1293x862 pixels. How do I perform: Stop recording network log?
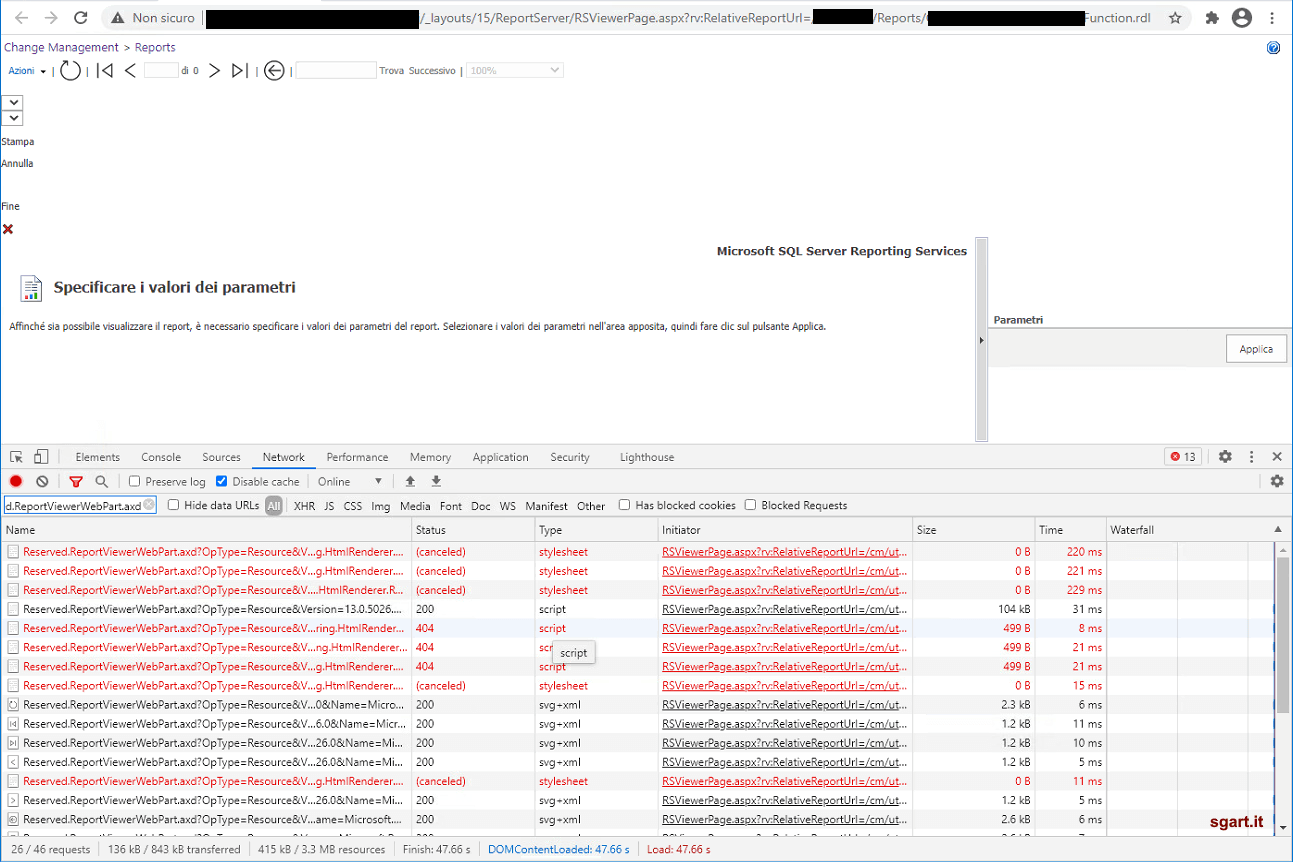[x=16, y=481]
